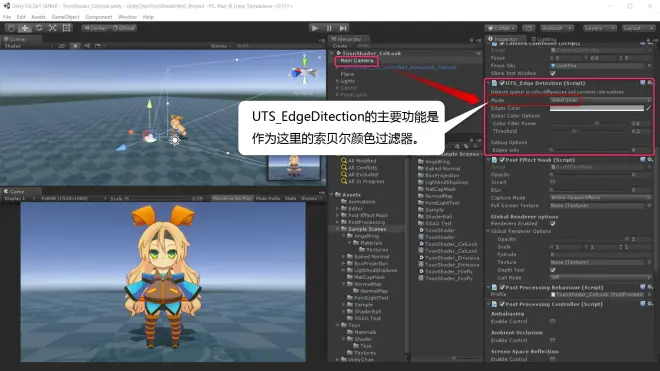Click the Step forward button
The image size is (660, 371).
[x=343, y=28]
